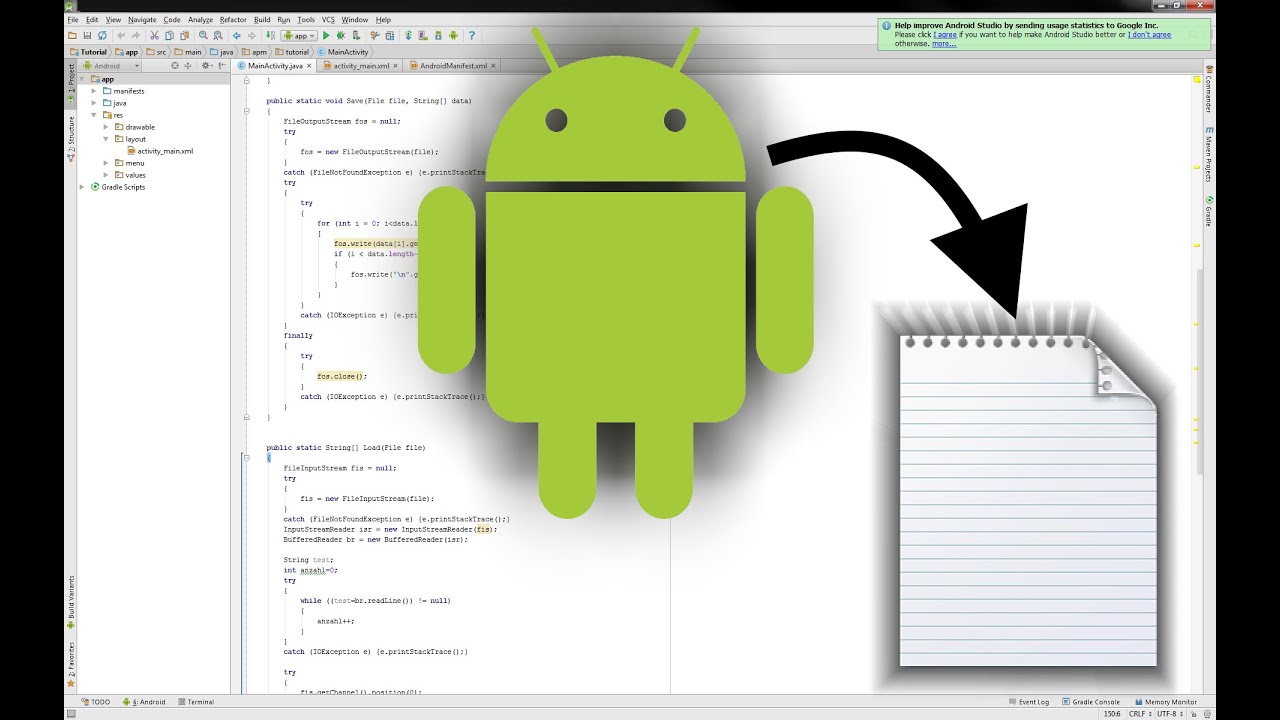The height and width of the screenshot is (720, 1280).
Task: Click the Save All floppy icon
Action: (87, 35)
